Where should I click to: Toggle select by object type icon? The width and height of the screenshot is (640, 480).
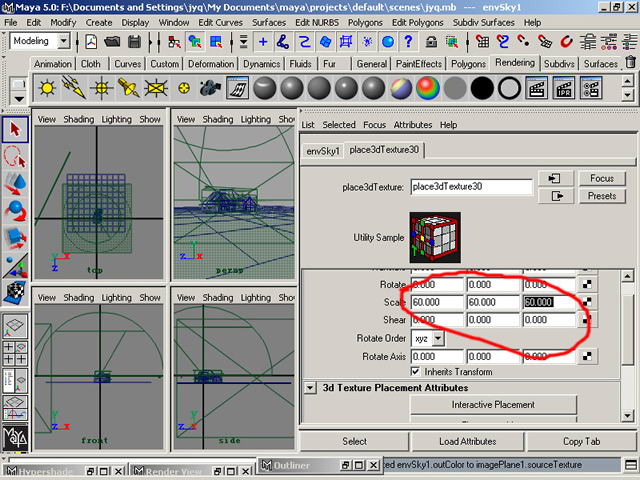pos(195,42)
